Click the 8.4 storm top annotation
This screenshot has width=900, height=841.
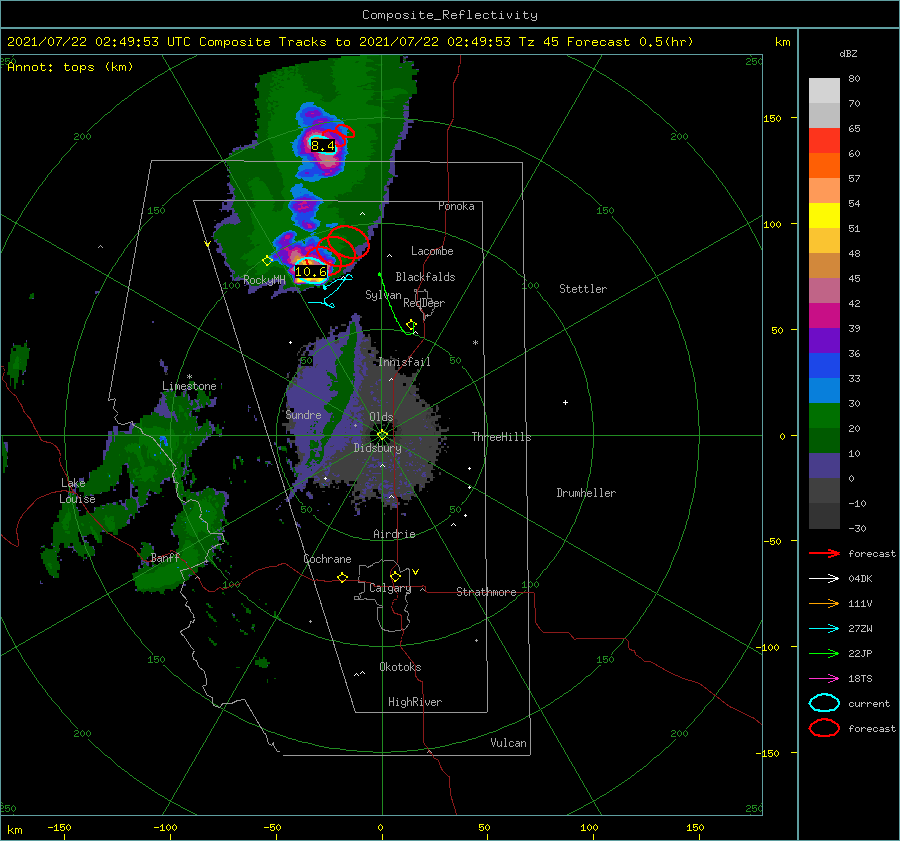click(x=323, y=146)
